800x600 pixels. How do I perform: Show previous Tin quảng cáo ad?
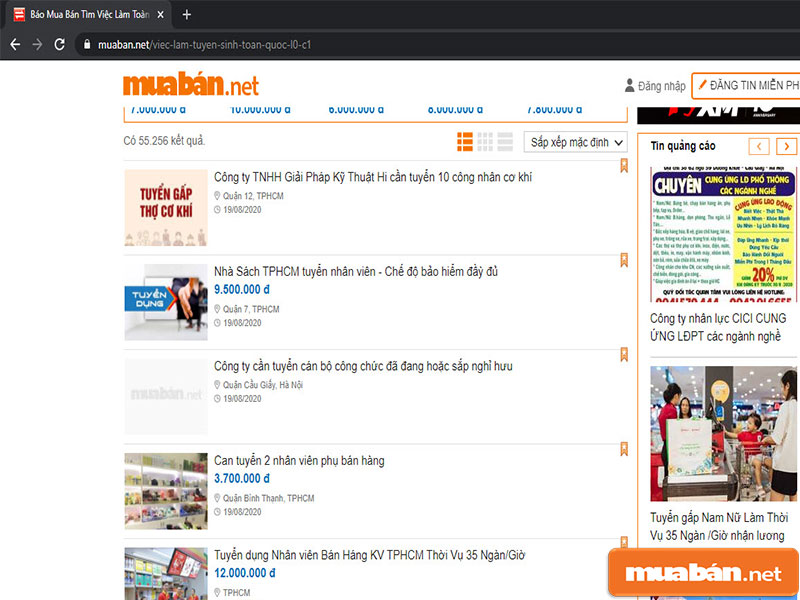coord(759,146)
